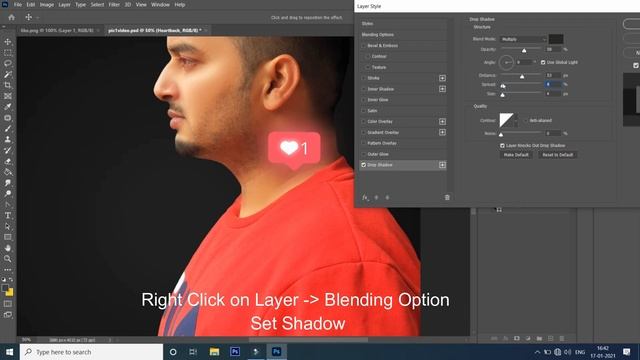Open the Contour picker dropdown arrow

(516, 121)
